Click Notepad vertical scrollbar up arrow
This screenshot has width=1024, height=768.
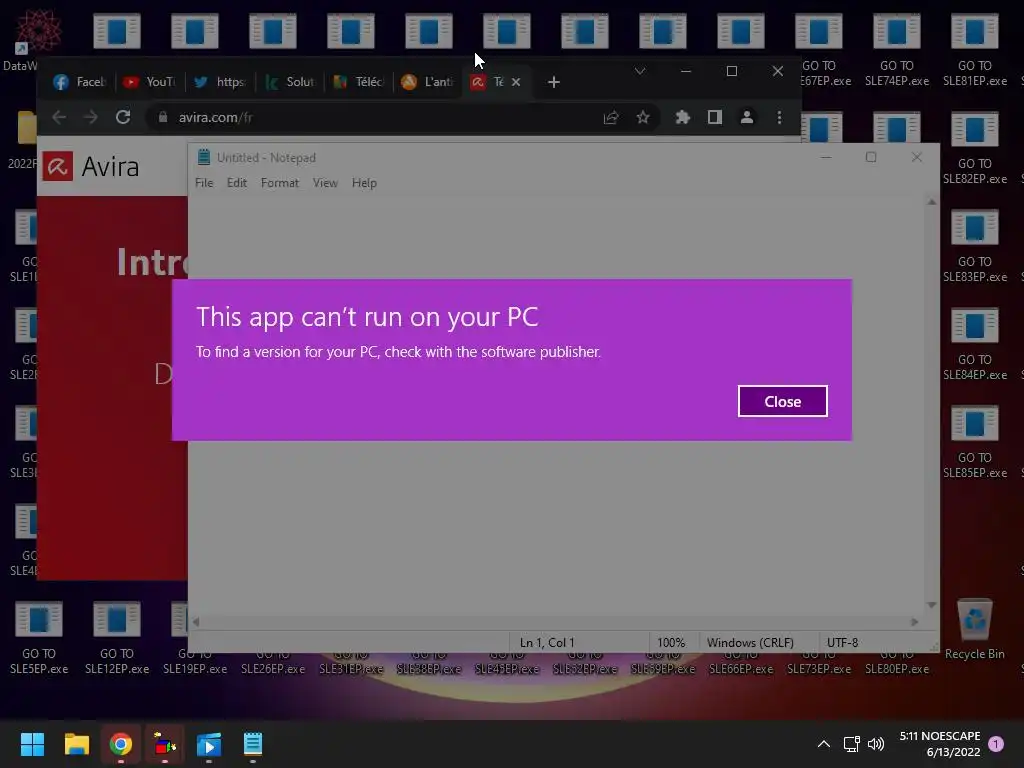(x=931, y=202)
